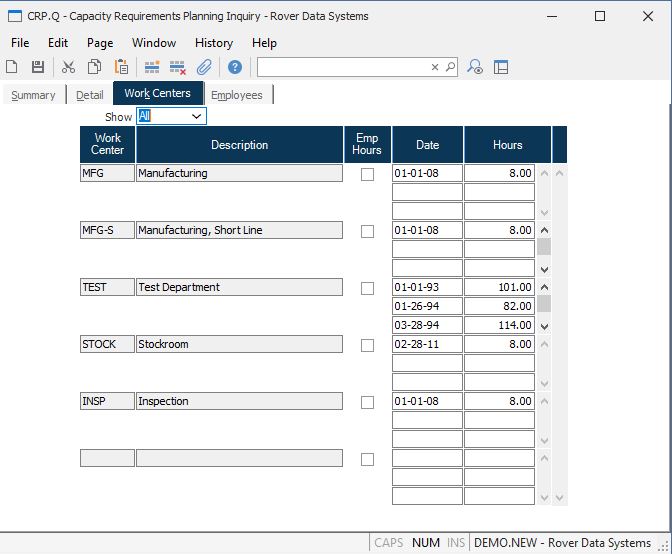Switch to the Summary tab

coord(33,95)
